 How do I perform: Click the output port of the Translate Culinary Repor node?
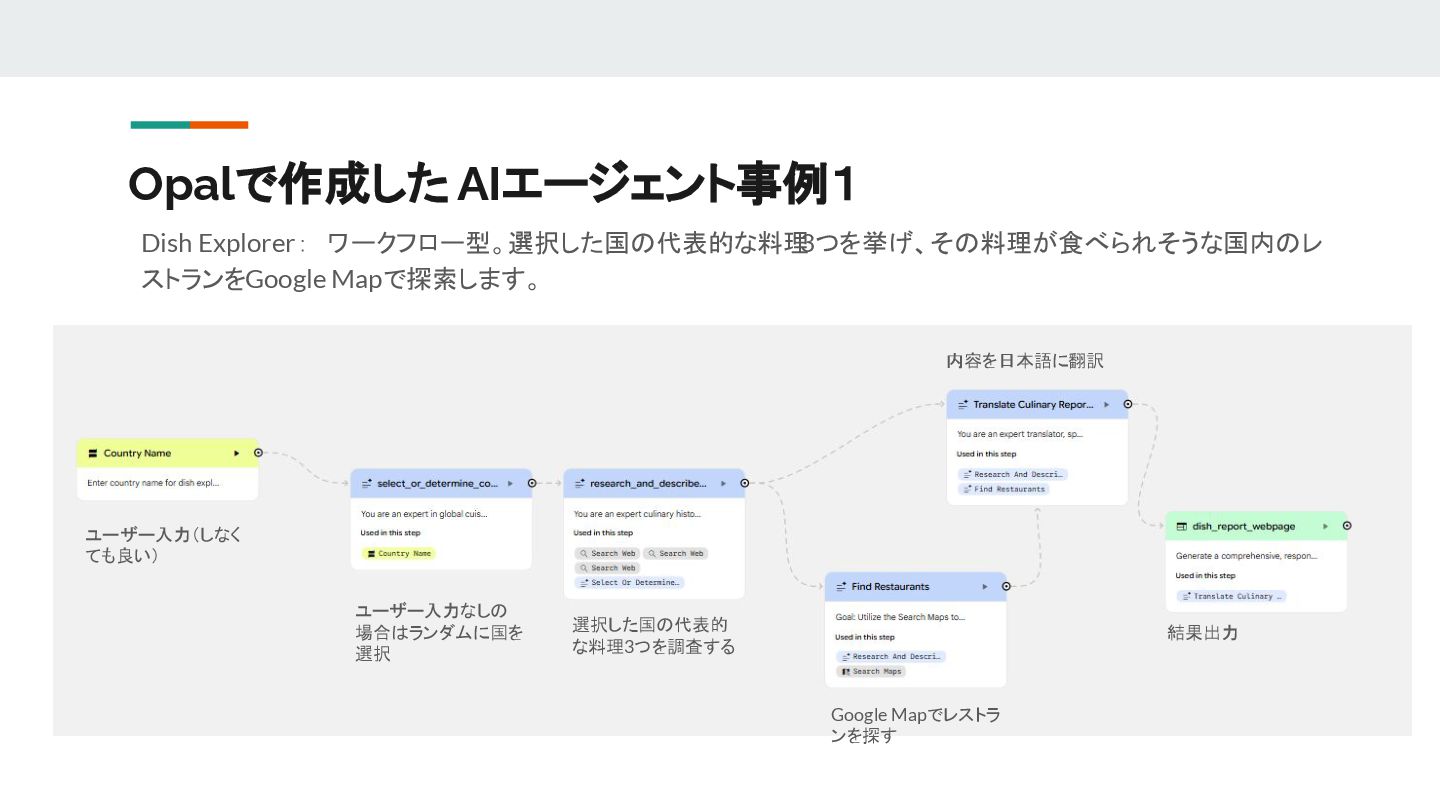pos(1127,405)
